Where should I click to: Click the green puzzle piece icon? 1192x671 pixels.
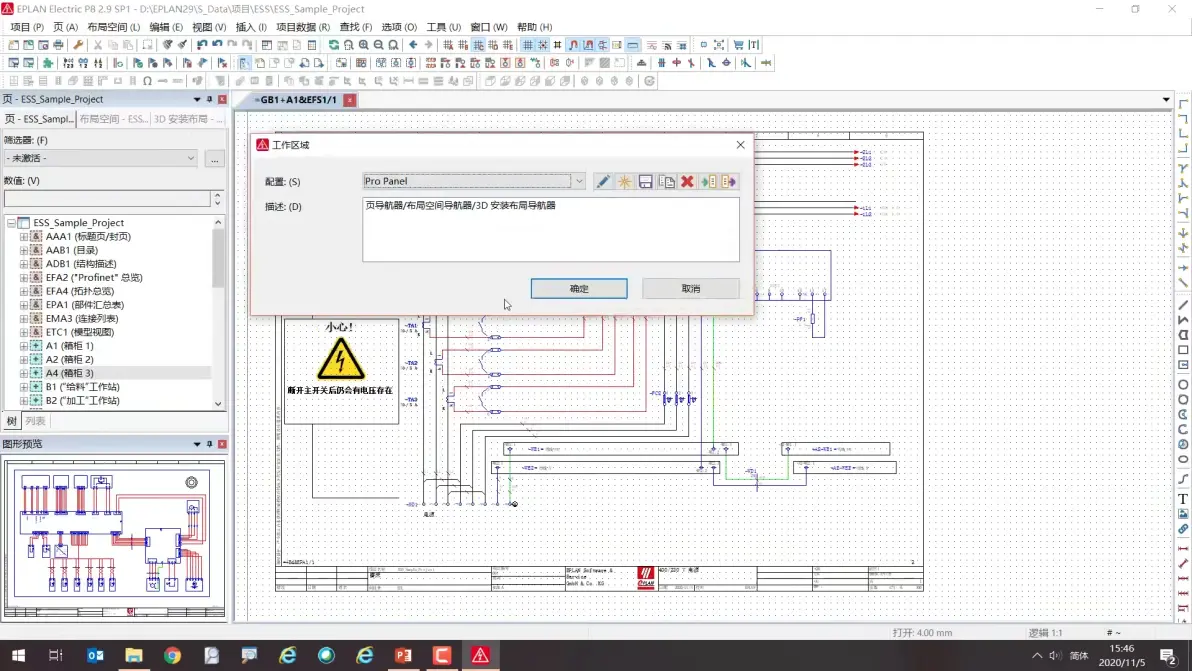(x=48, y=63)
